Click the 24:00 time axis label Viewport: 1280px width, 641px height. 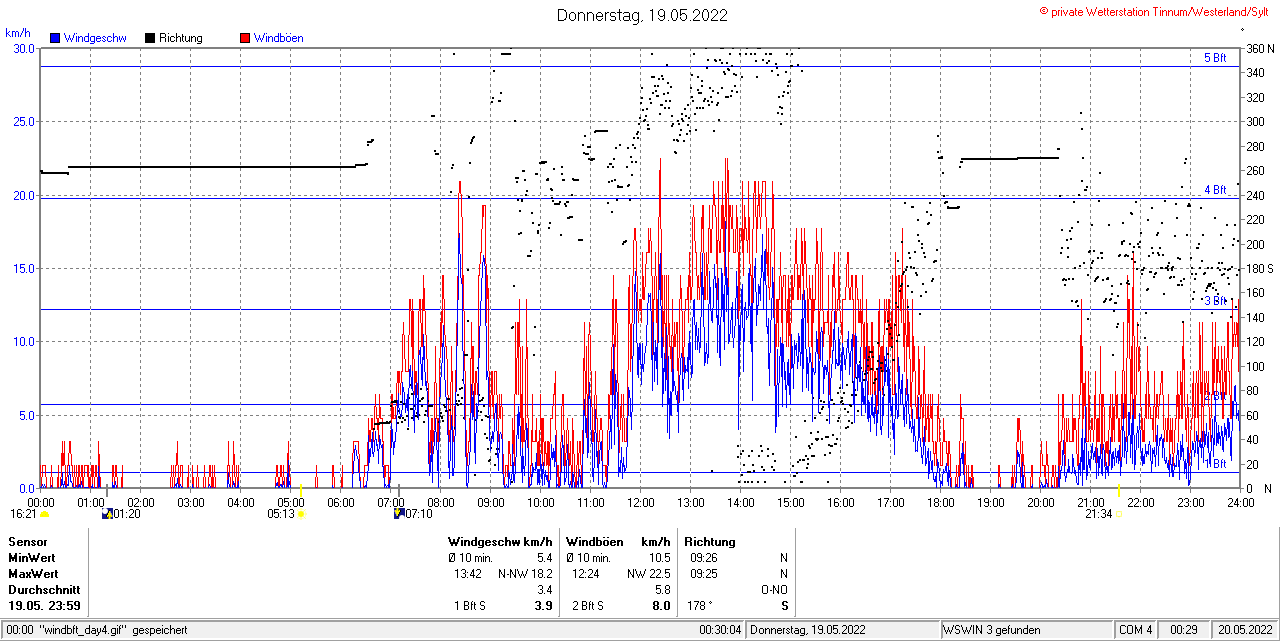1241,502
